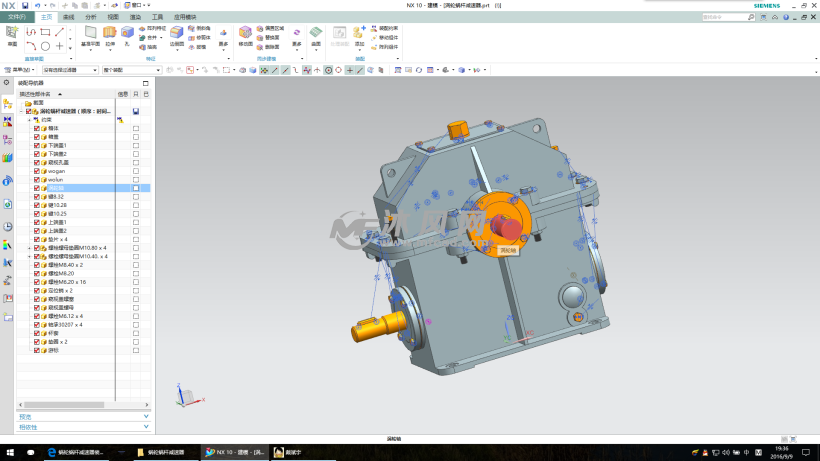Viewport: 820px width, 461px height.
Task: Click the Window (窗口) quick access button
Action: coord(135,5)
